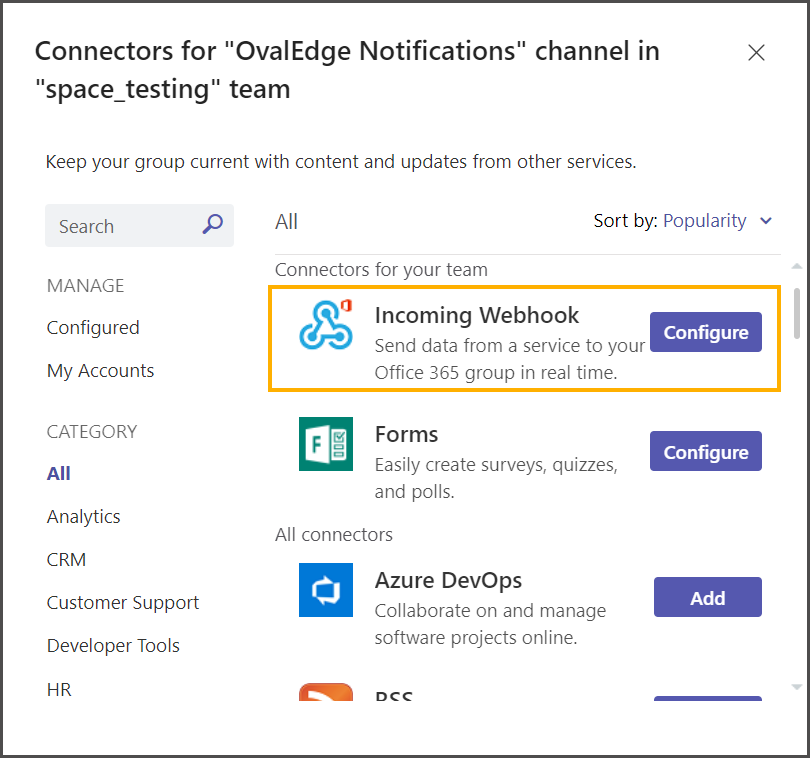810x758 pixels.
Task: Open the Configured connectors list
Action: pyautogui.click(x=93, y=328)
